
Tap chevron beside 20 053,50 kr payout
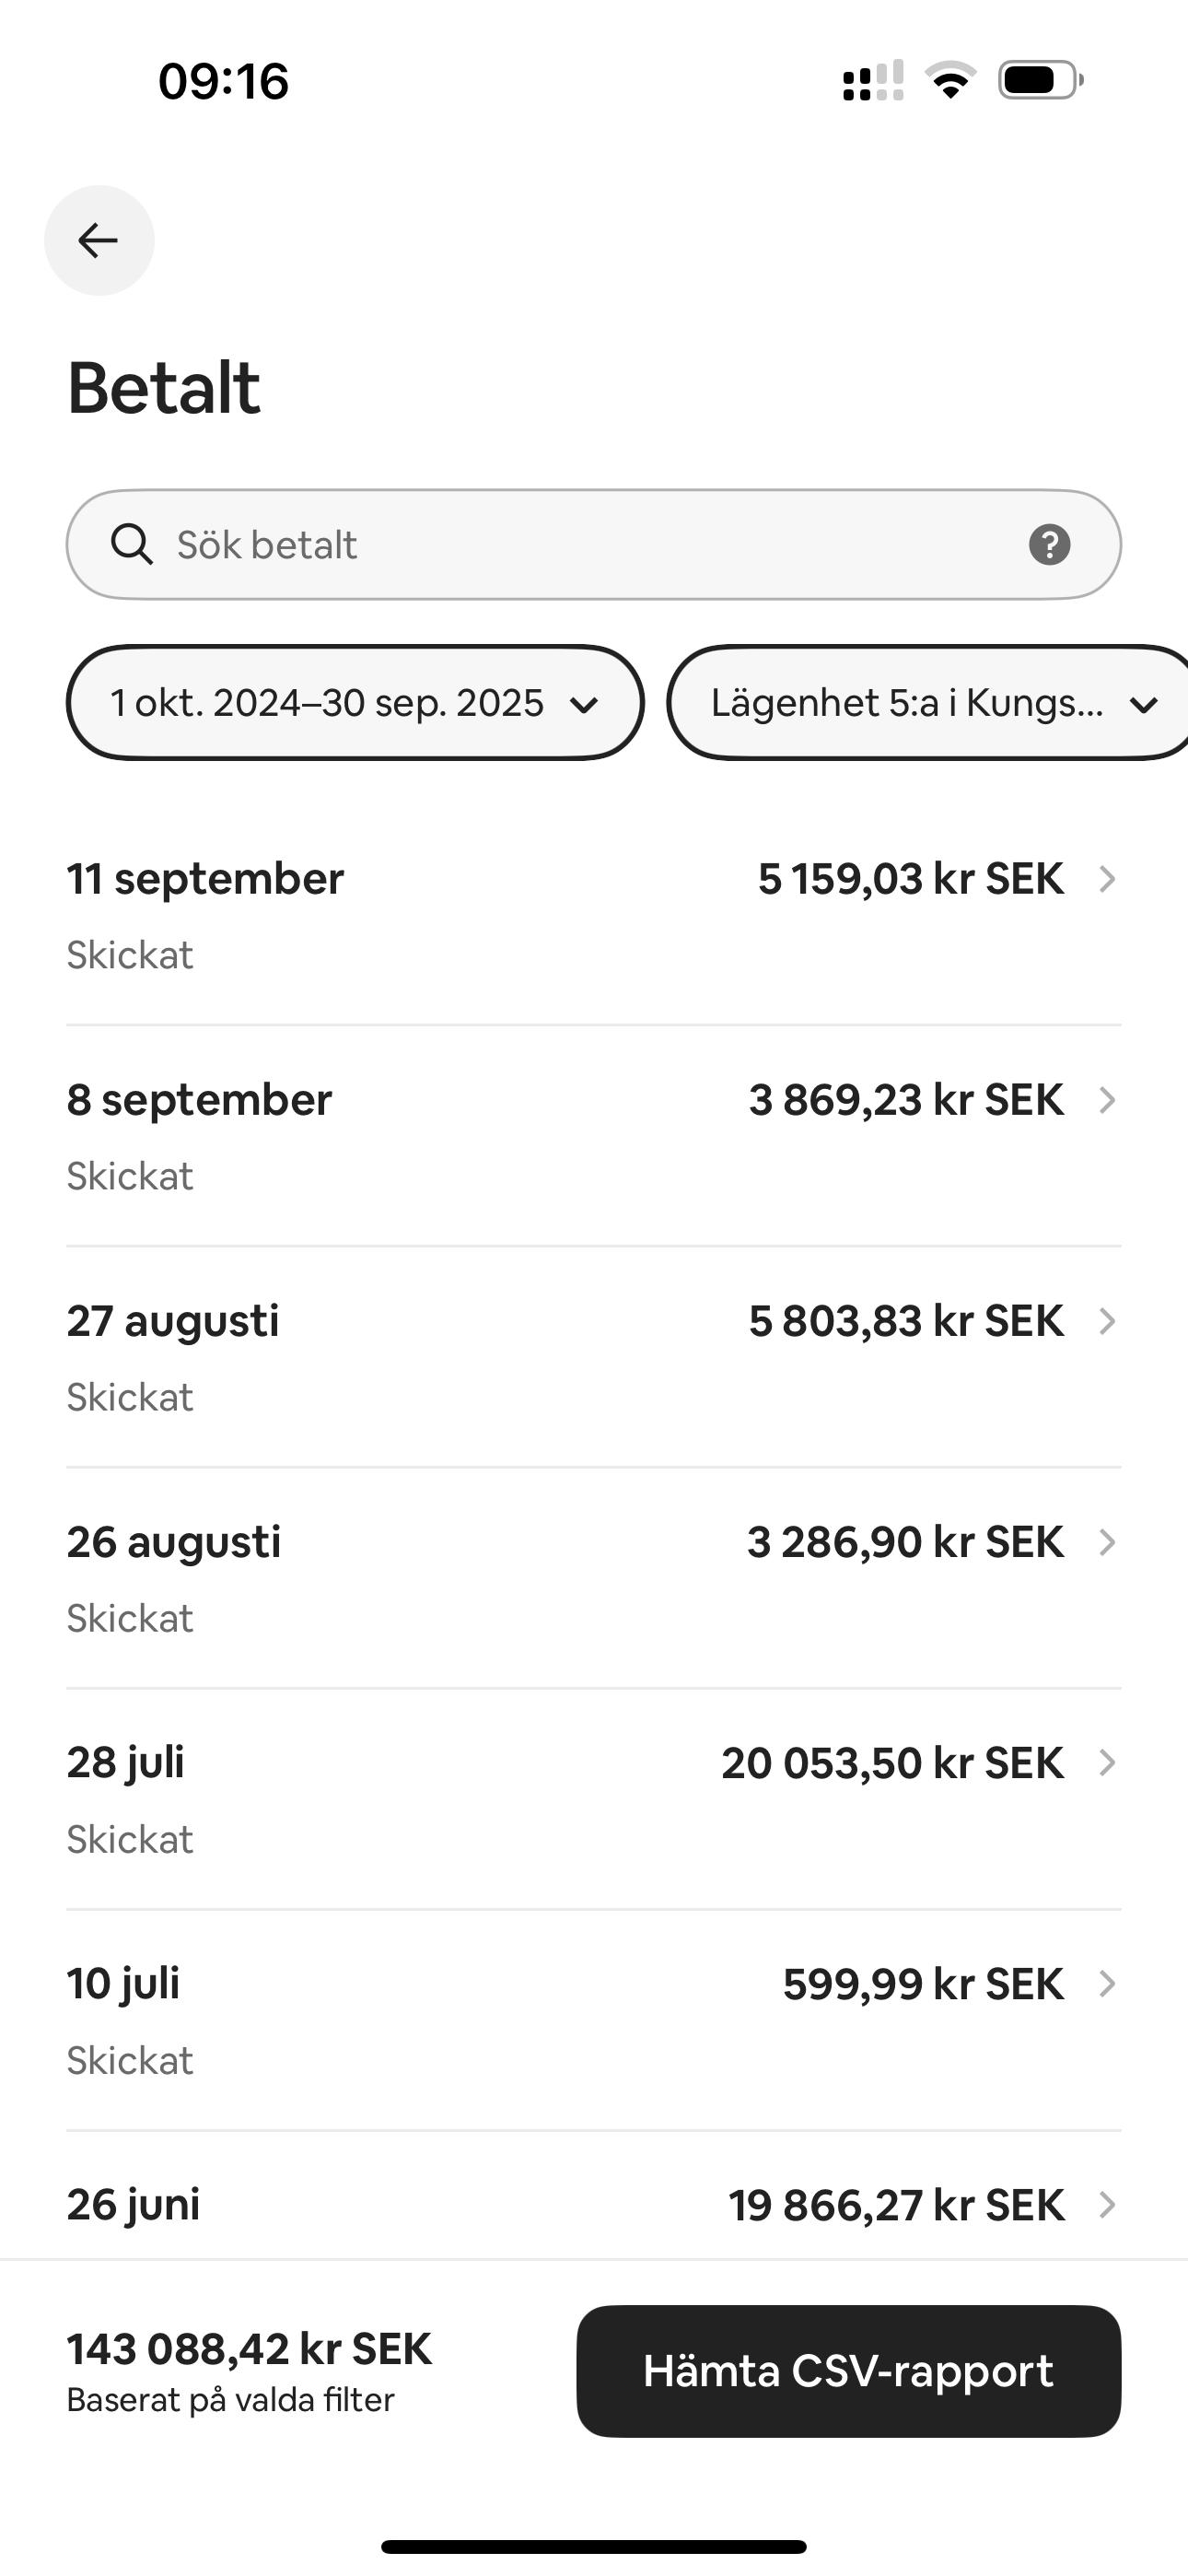click(1106, 1763)
